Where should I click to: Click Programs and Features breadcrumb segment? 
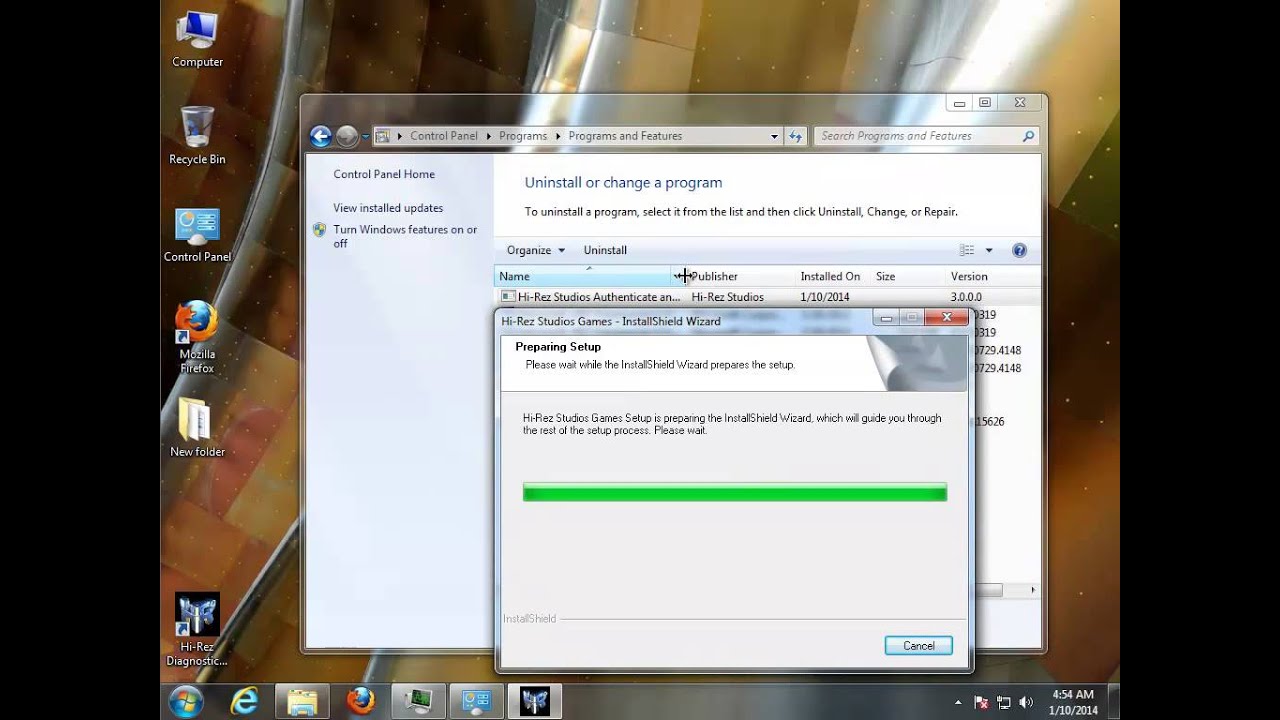[625, 136]
